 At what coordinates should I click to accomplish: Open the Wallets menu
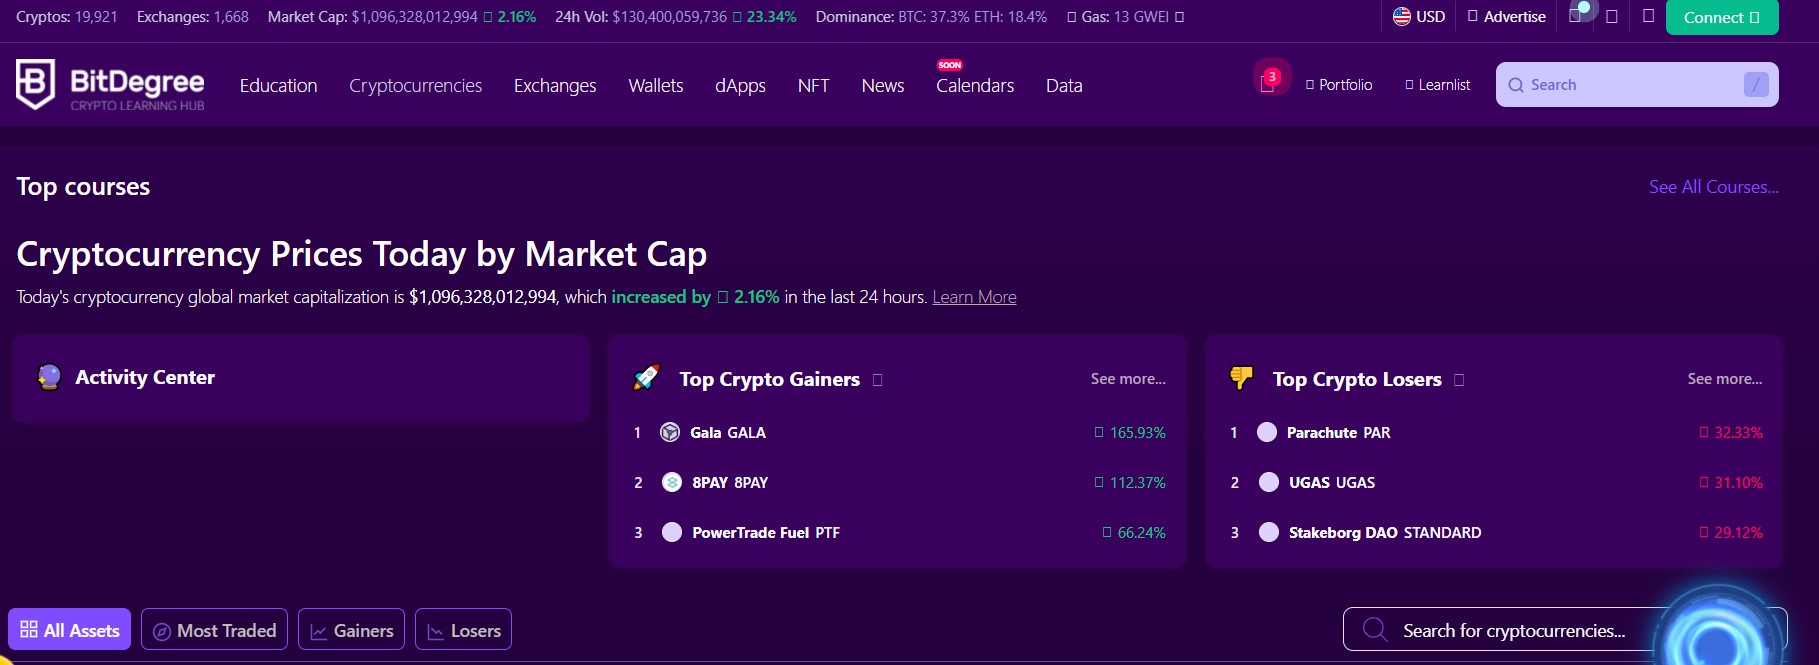point(656,85)
